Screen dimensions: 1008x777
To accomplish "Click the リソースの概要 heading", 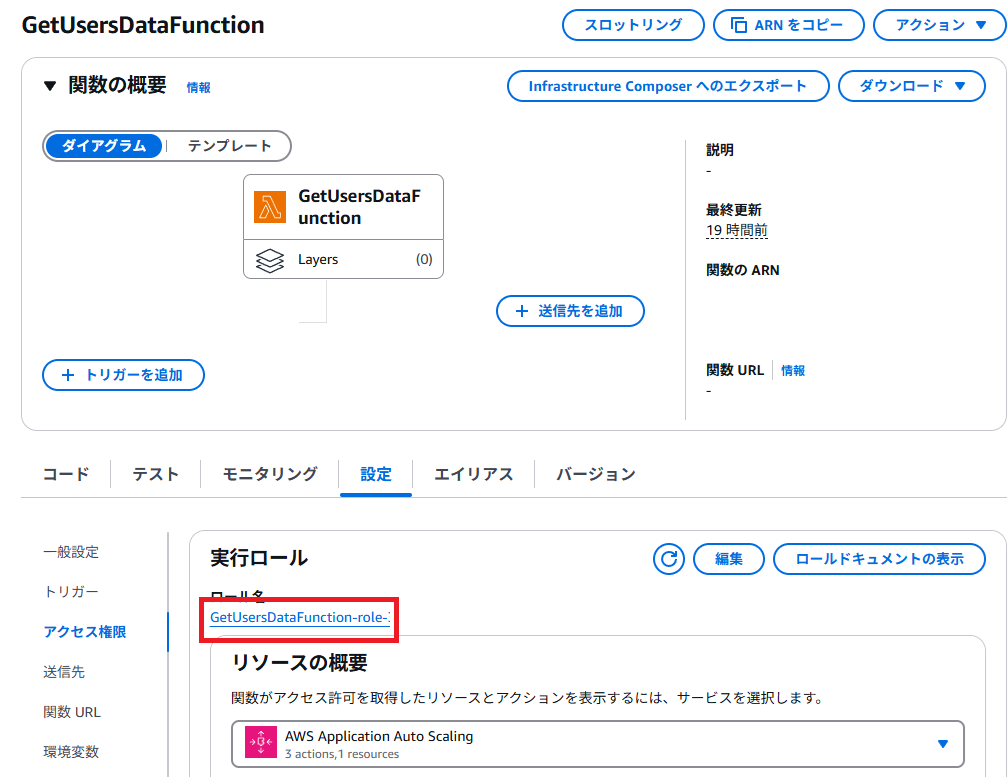I will click(300, 663).
